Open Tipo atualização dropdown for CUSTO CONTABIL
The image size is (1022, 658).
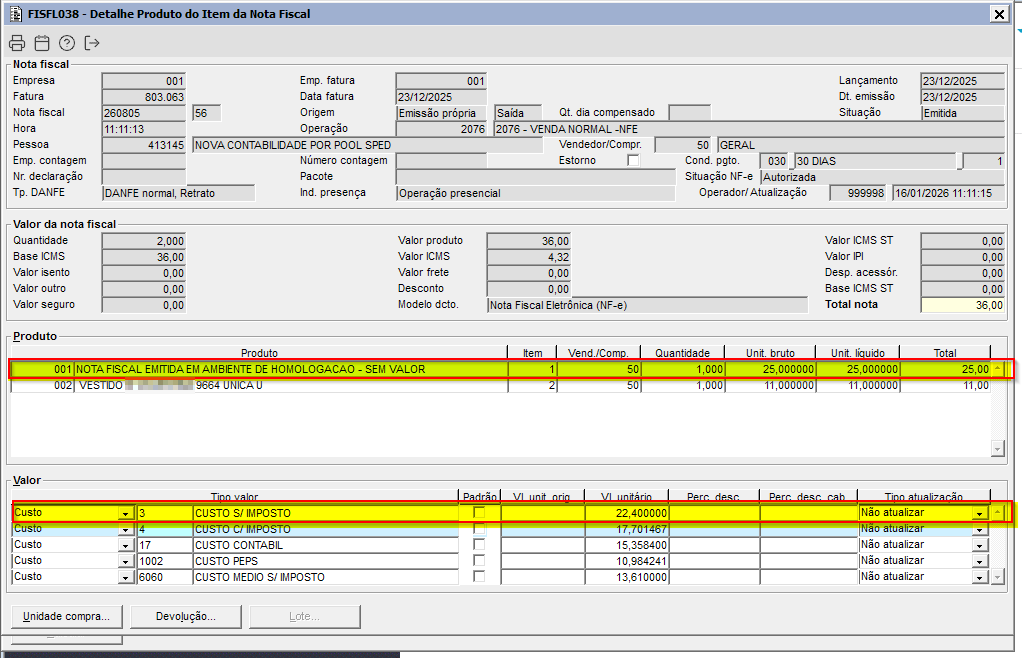coord(980,545)
